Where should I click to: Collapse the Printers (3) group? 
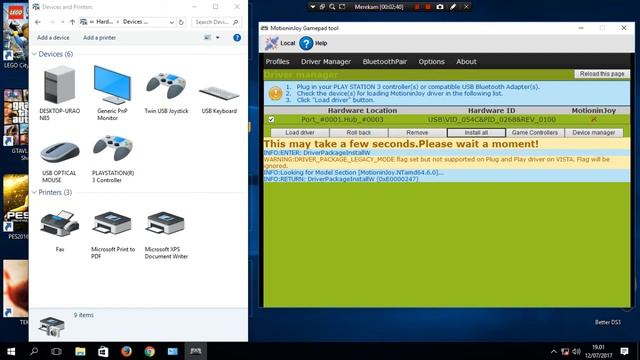click(34, 192)
